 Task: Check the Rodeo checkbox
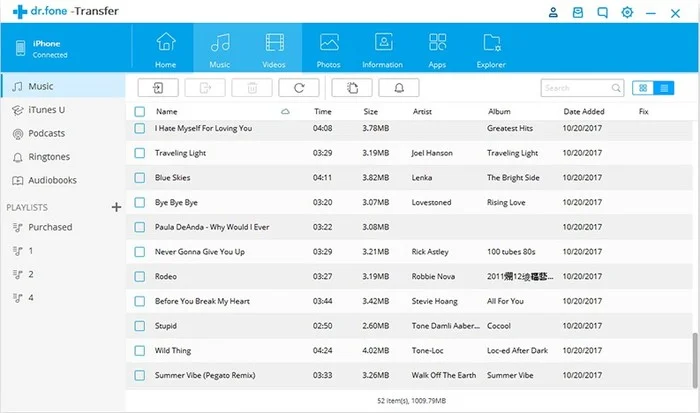click(140, 276)
